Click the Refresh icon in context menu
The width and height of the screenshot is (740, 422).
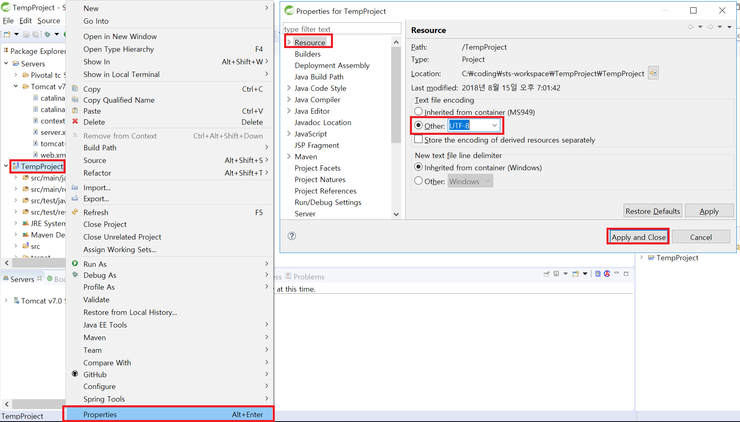point(75,213)
